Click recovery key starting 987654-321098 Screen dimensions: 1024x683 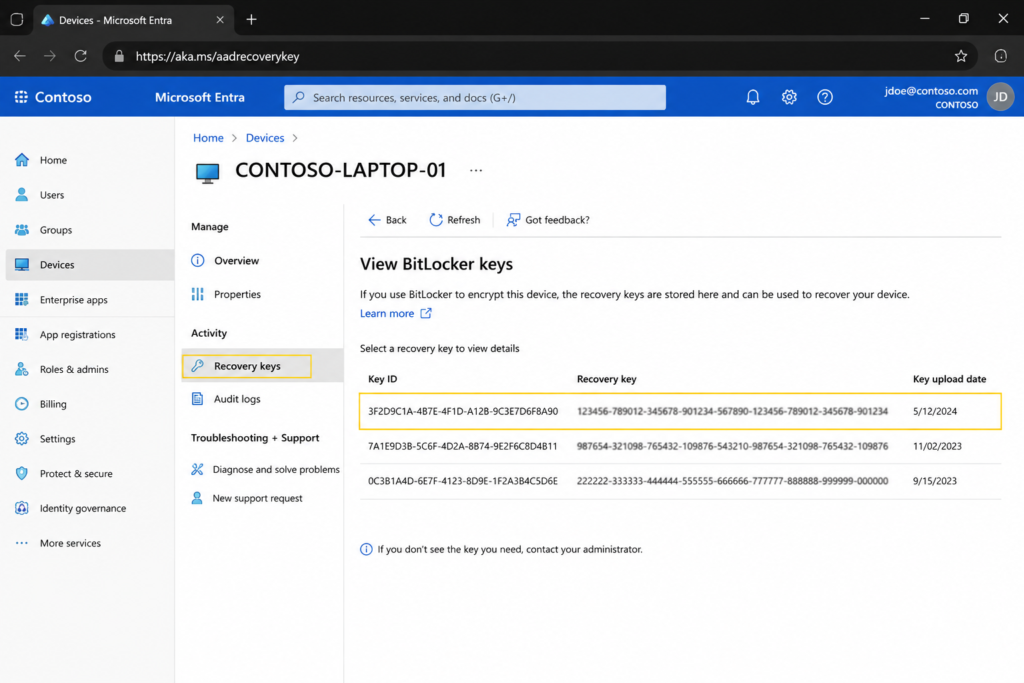[732, 446]
